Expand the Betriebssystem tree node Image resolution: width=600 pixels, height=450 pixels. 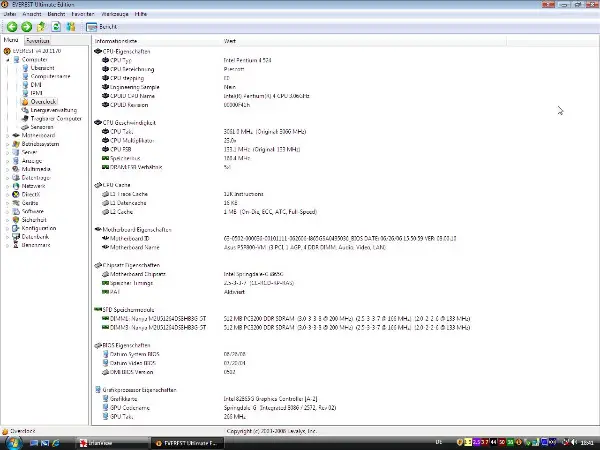7,144
